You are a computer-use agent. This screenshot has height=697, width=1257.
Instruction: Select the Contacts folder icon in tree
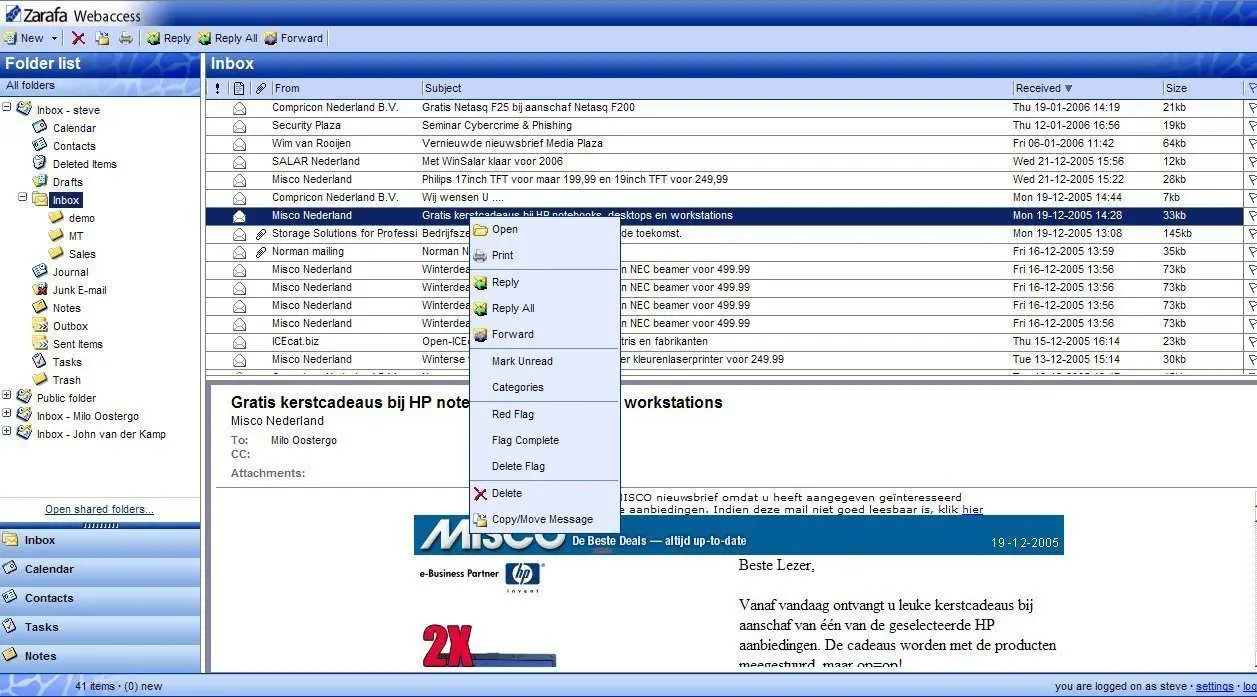pos(40,146)
